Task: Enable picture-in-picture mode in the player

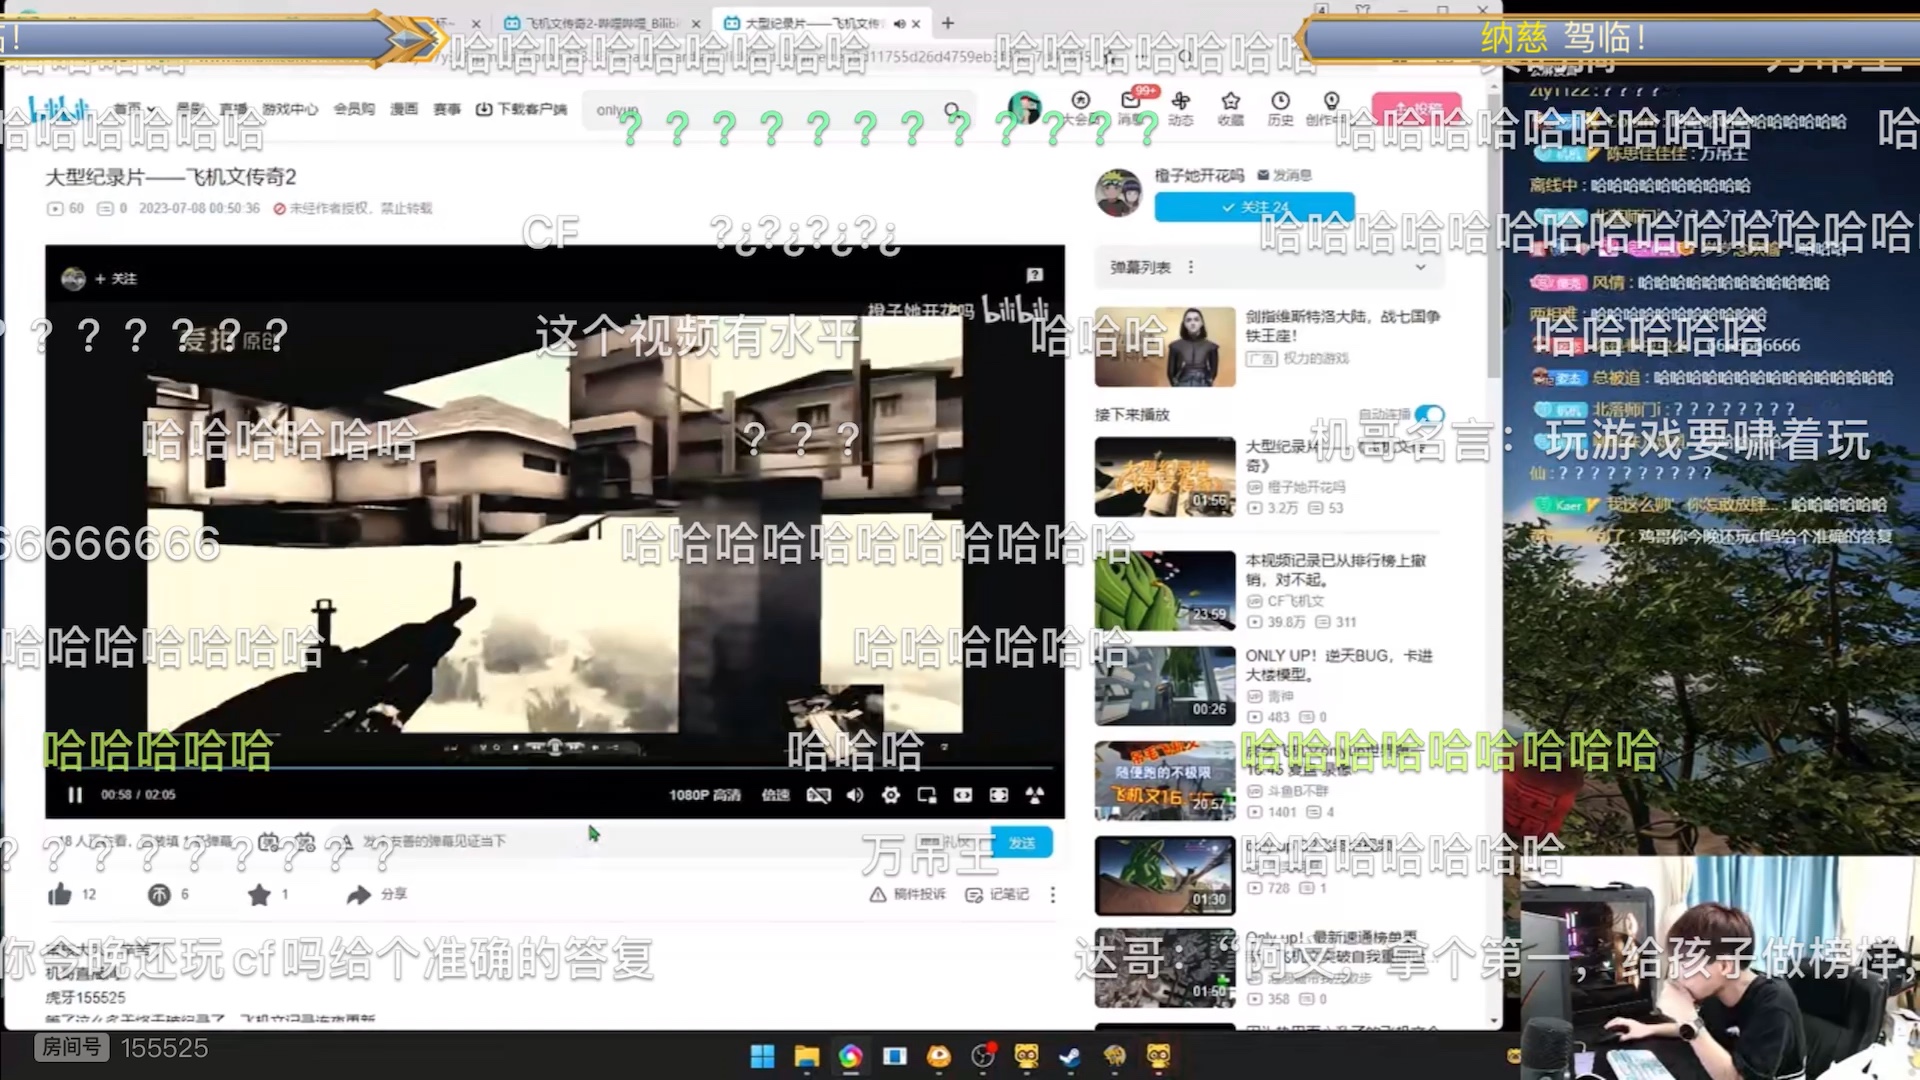Action: [x=927, y=795]
